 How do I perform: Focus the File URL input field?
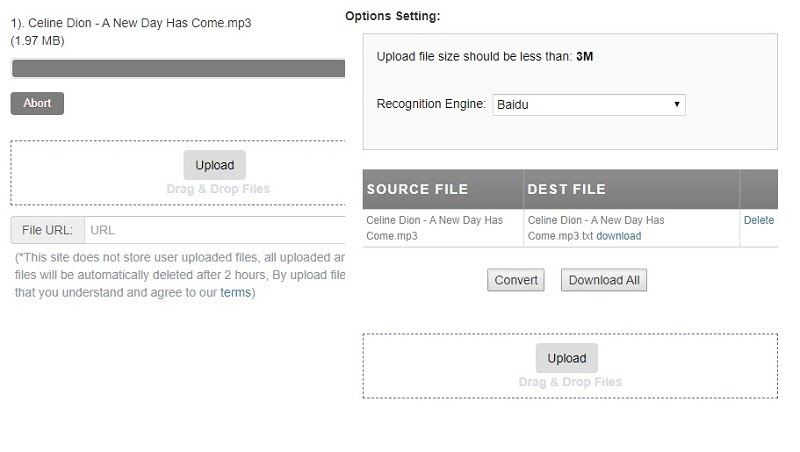point(215,230)
